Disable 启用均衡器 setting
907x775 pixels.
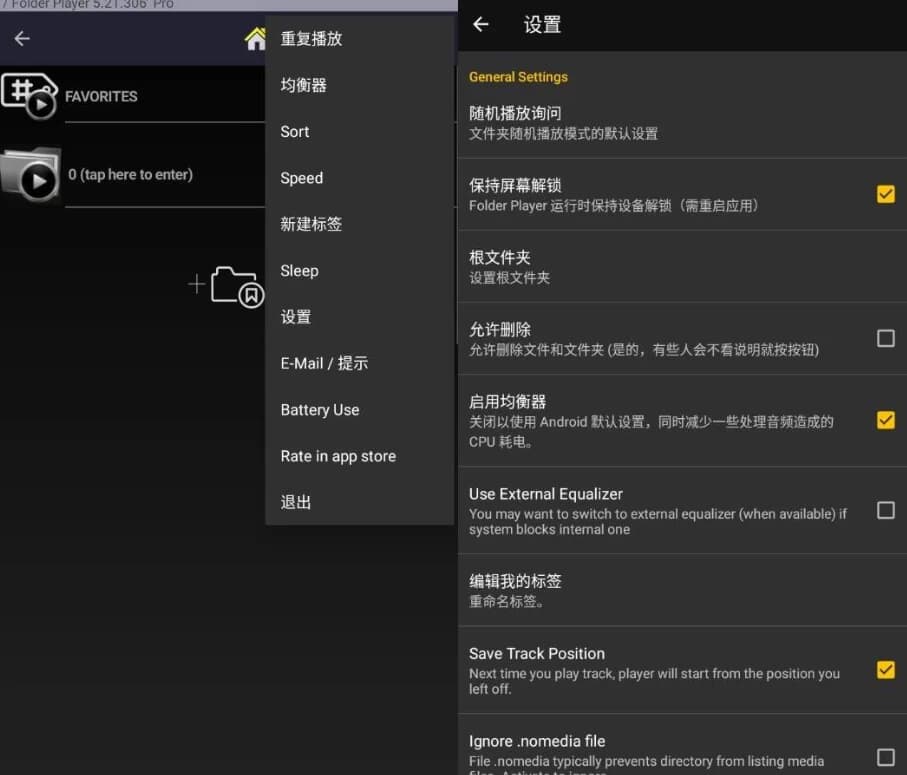885,420
